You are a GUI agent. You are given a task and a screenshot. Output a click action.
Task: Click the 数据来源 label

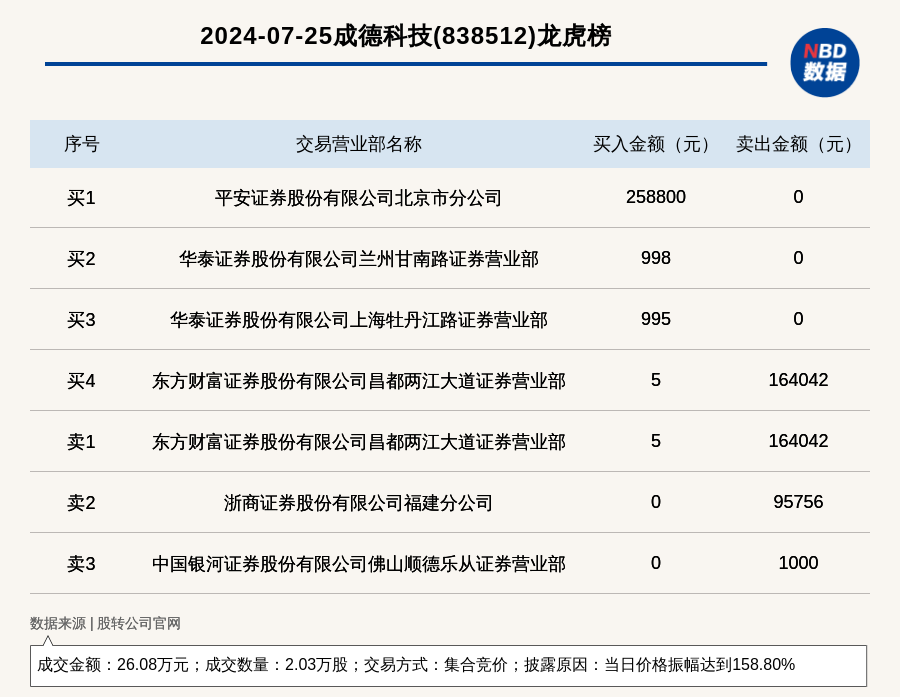[x=58, y=623]
